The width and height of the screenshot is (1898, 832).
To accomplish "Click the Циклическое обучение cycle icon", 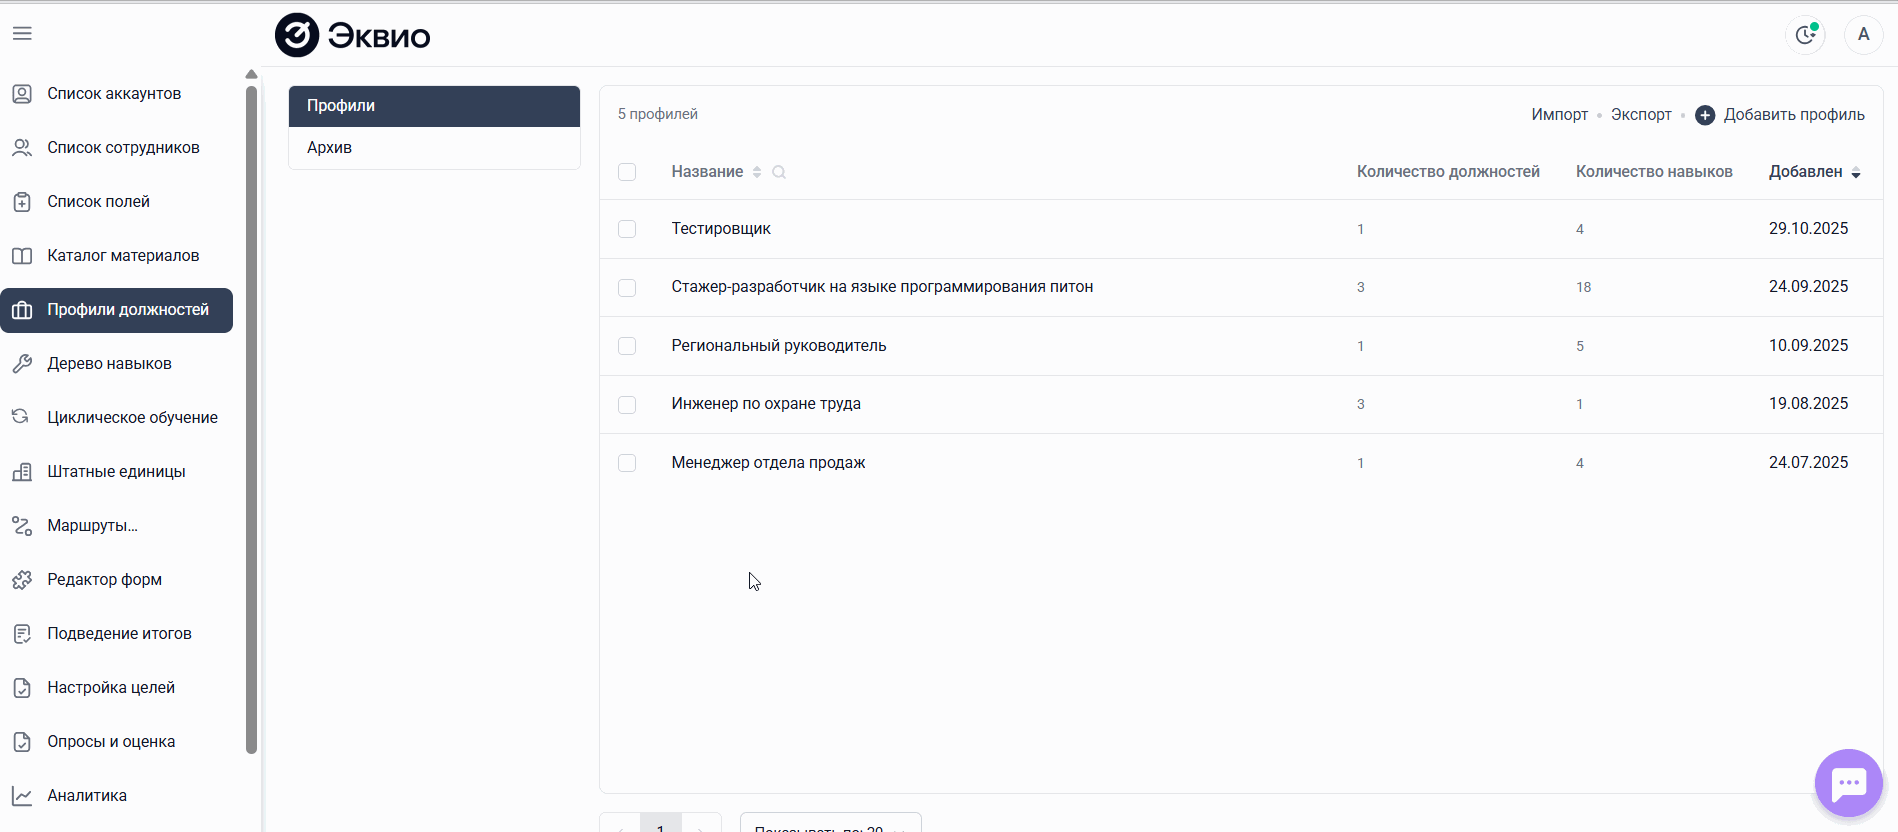I will click(x=22, y=418).
